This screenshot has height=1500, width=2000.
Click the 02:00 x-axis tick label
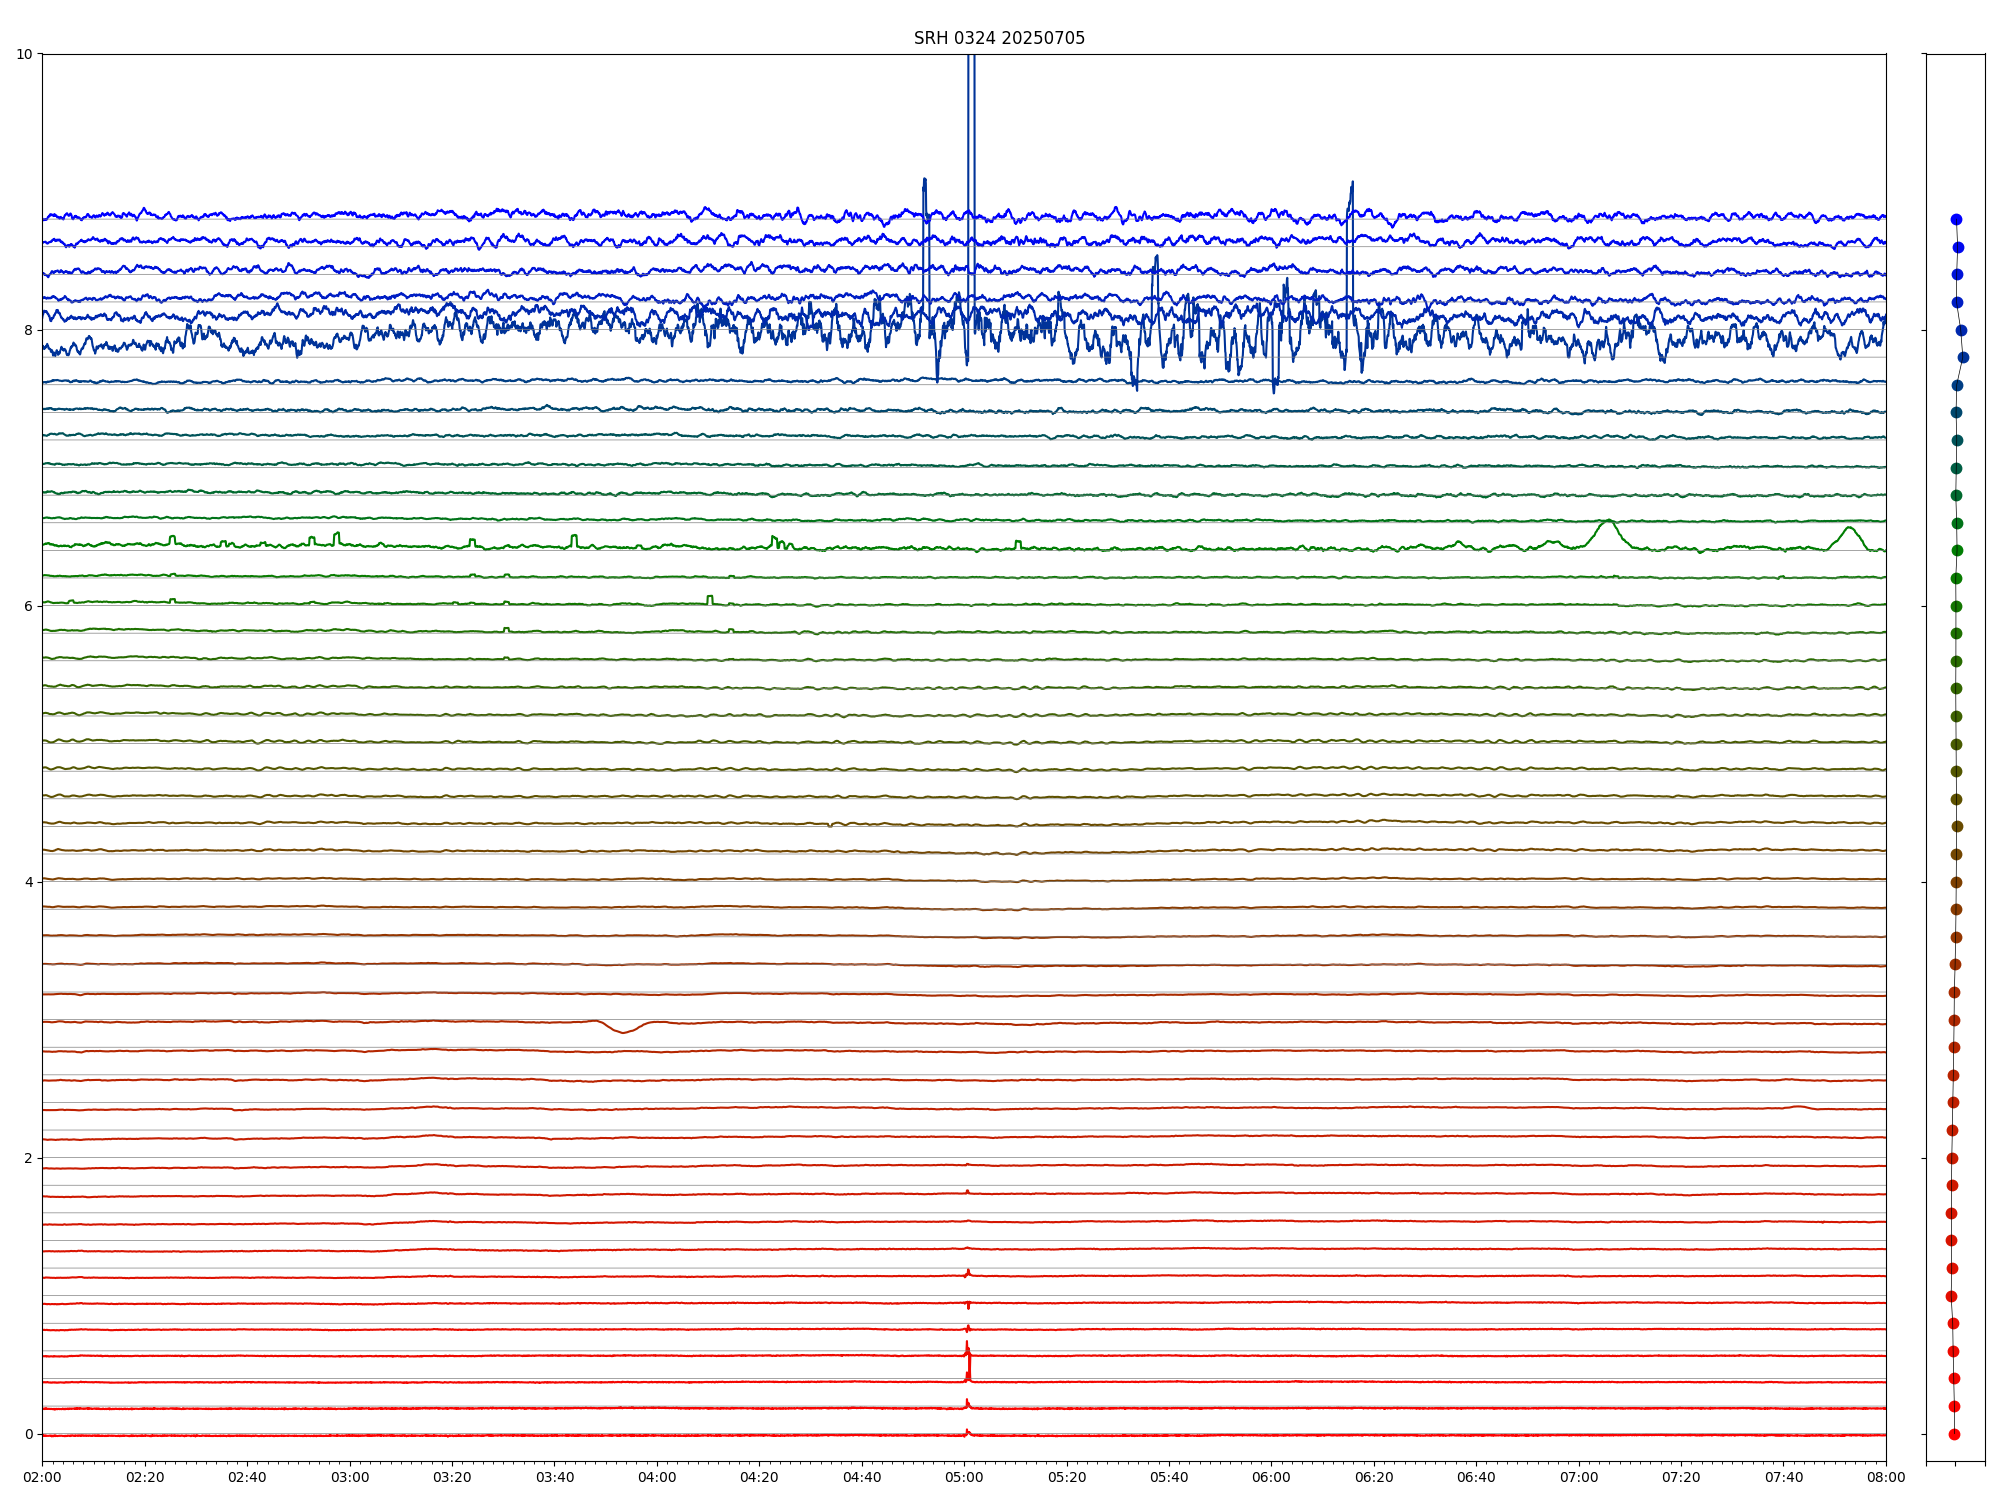(x=42, y=1477)
